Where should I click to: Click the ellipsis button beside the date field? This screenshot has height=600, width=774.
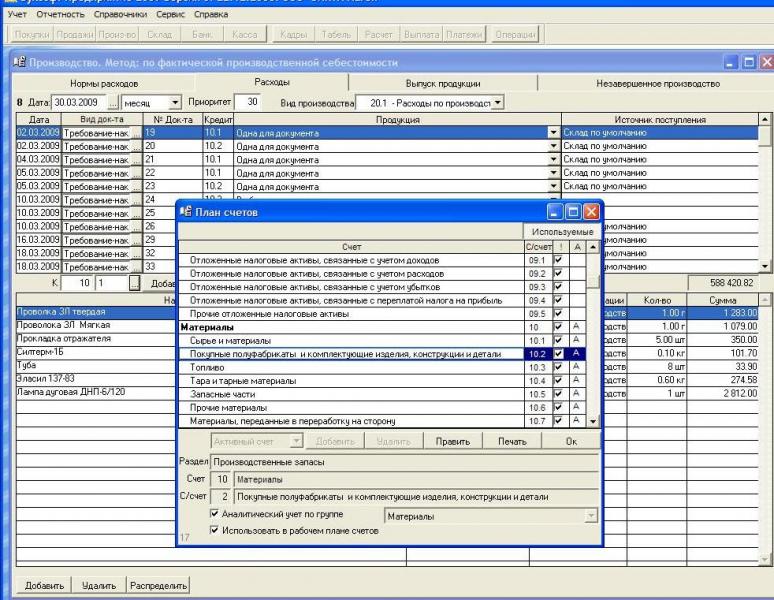[113, 102]
